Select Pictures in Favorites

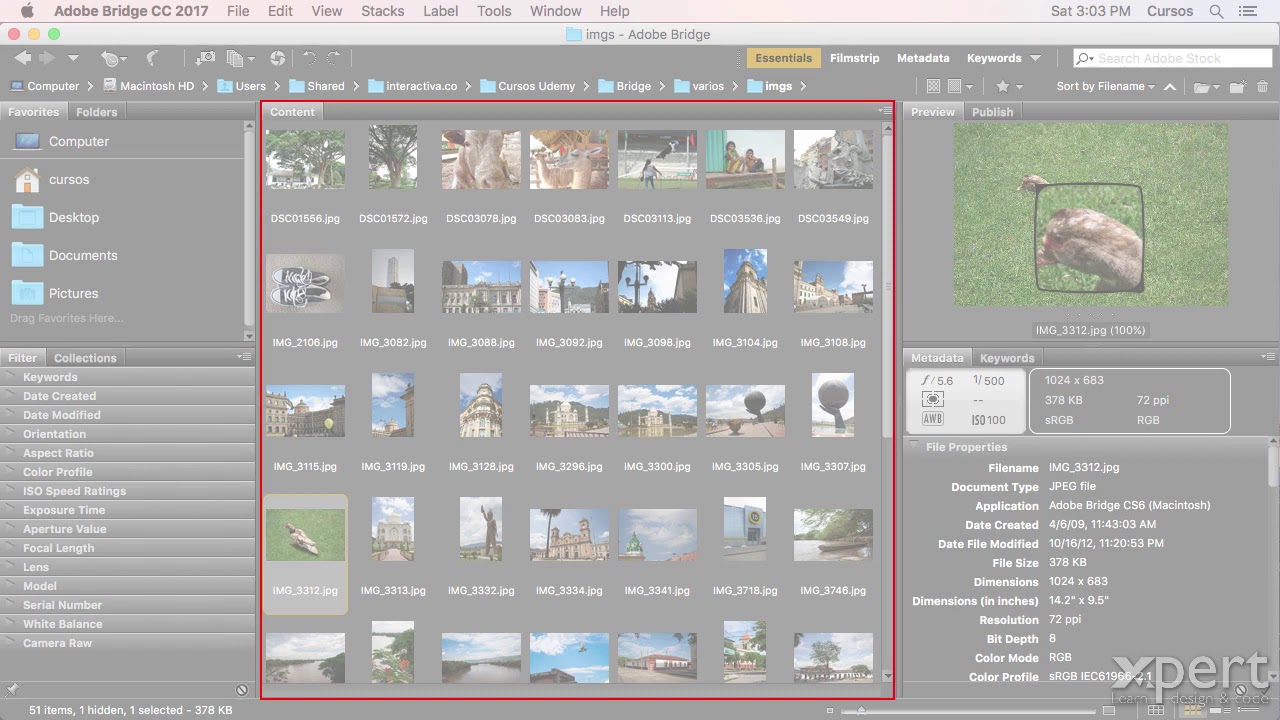click(73, 293)
